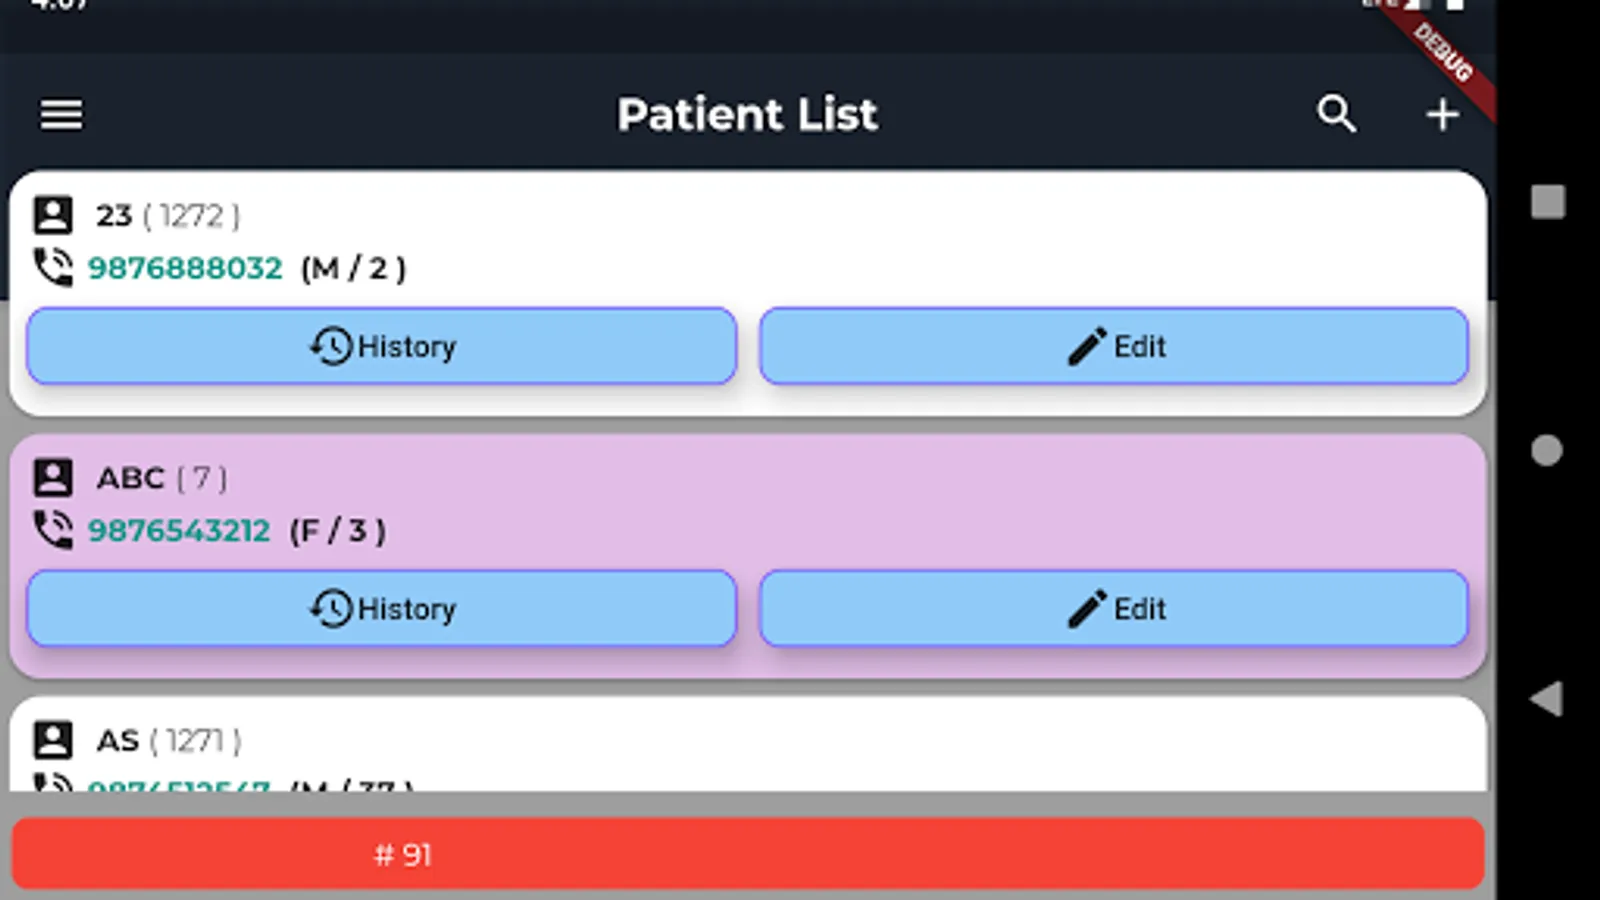The image size is (1600, 900).
Task: Click the phone icon next to 9876543212
Action: coord(53,530)
